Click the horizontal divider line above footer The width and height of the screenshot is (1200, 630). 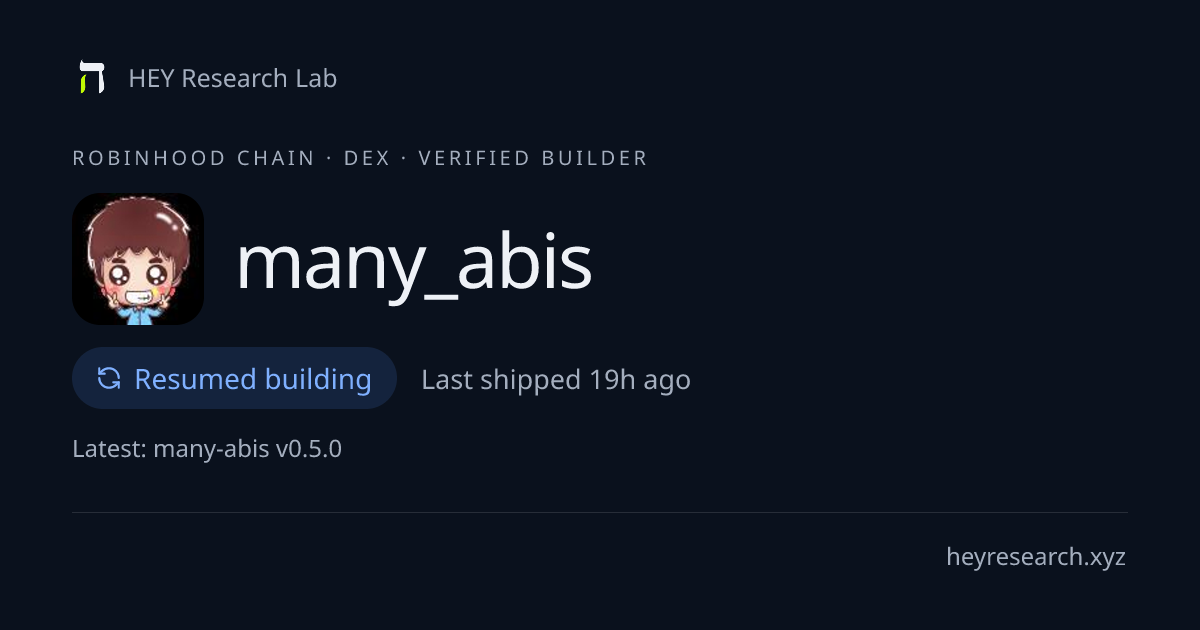pos(600,512)
